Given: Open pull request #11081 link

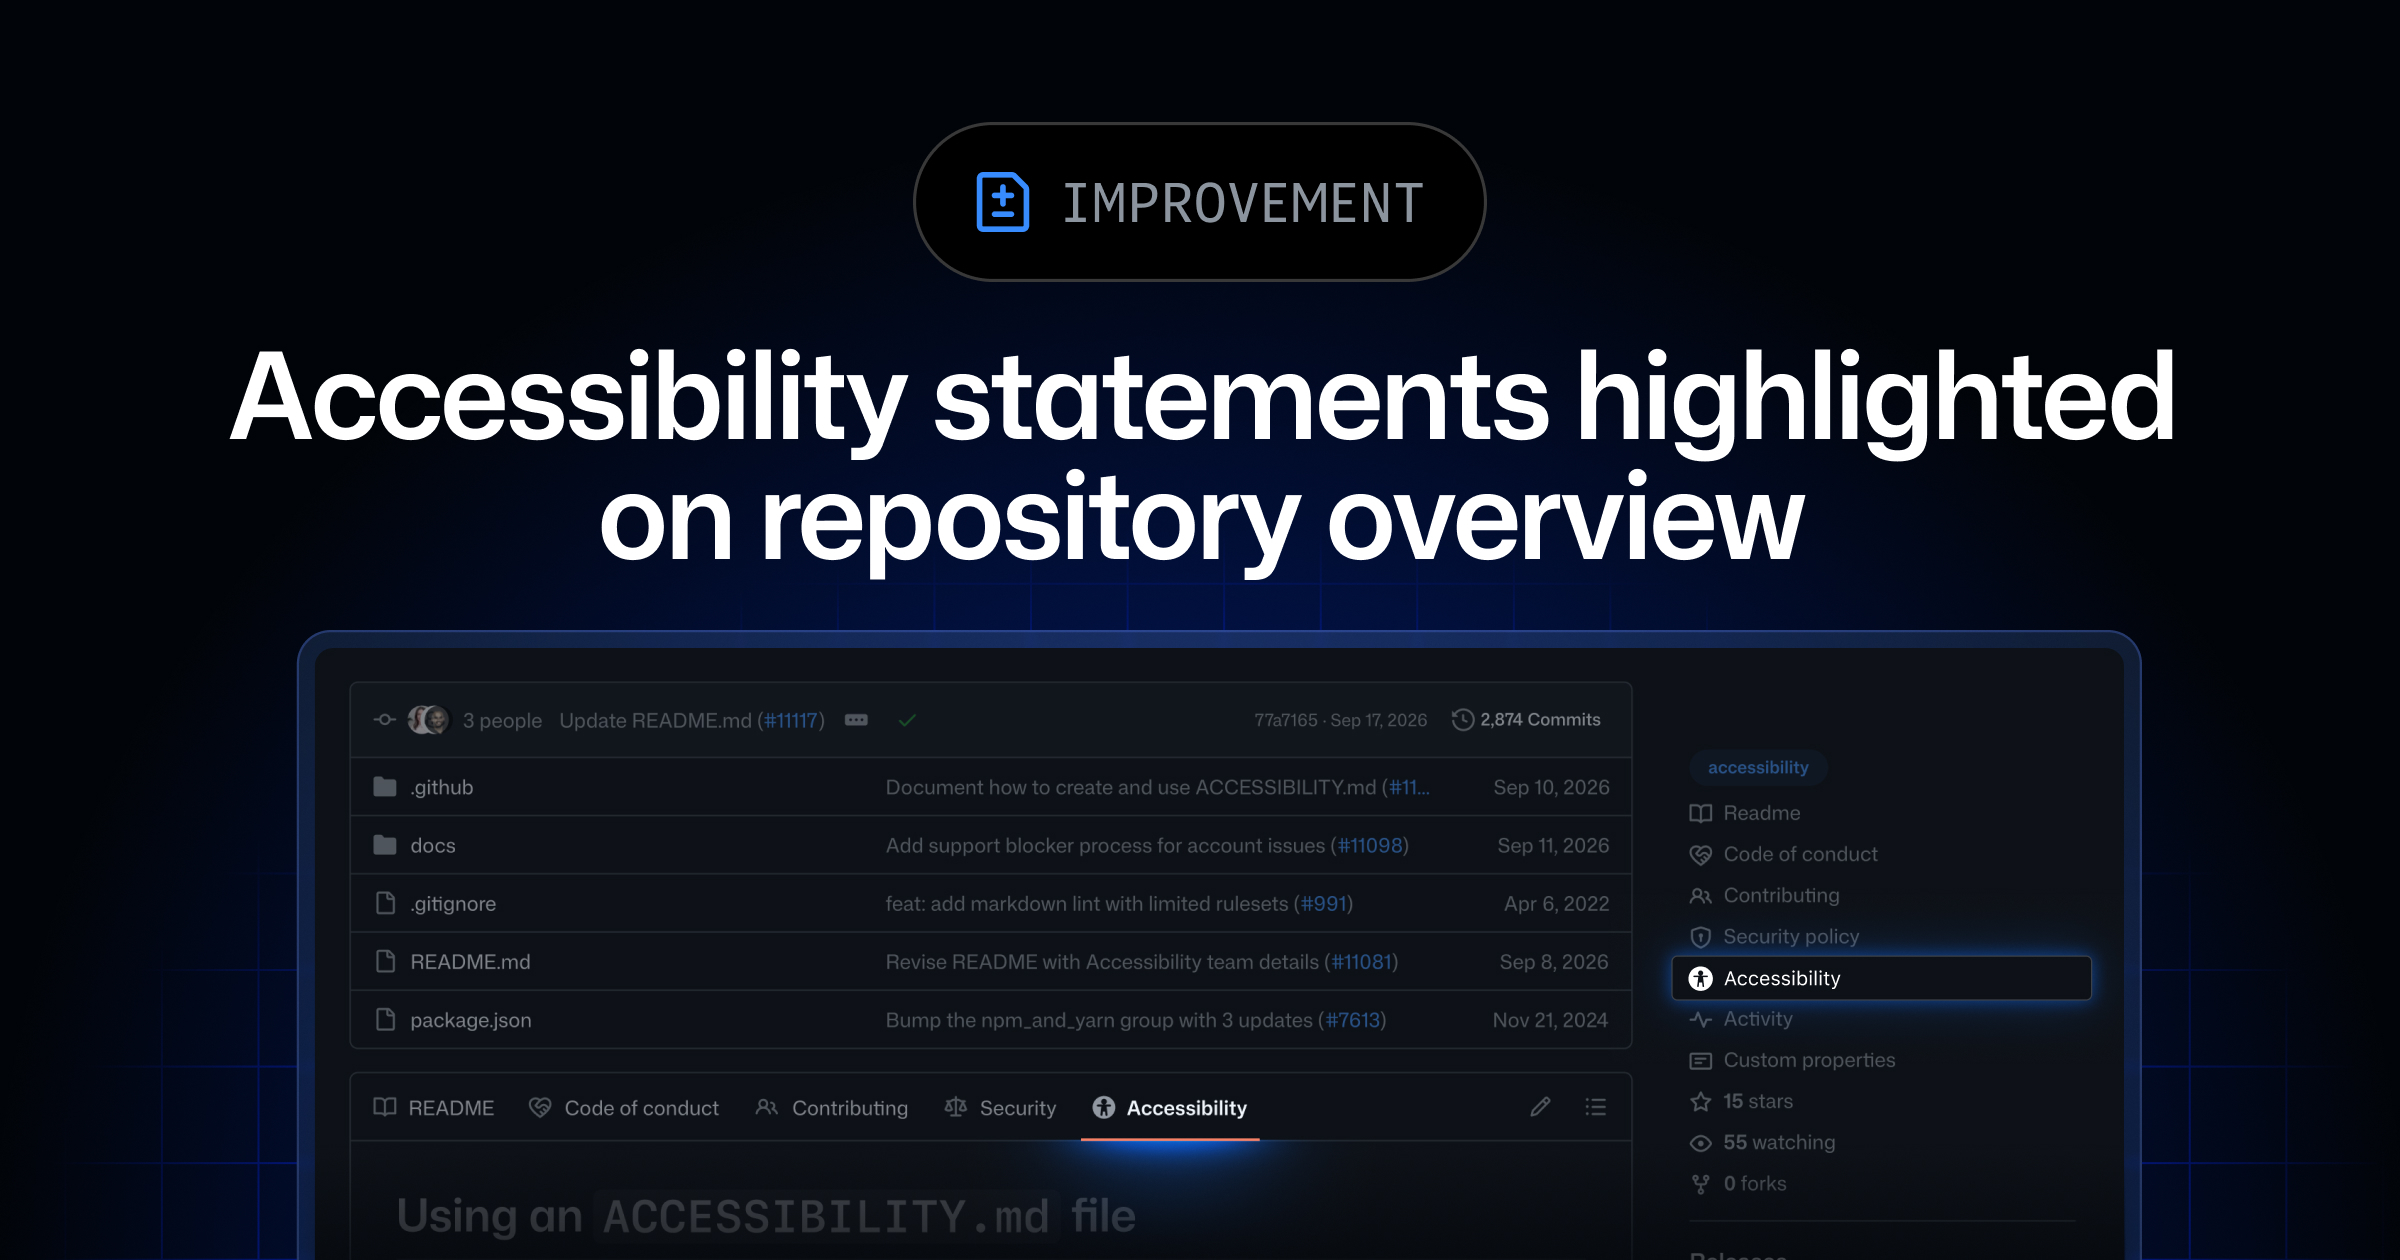Looking at the screenshot, I should (x=1362, y=961).
